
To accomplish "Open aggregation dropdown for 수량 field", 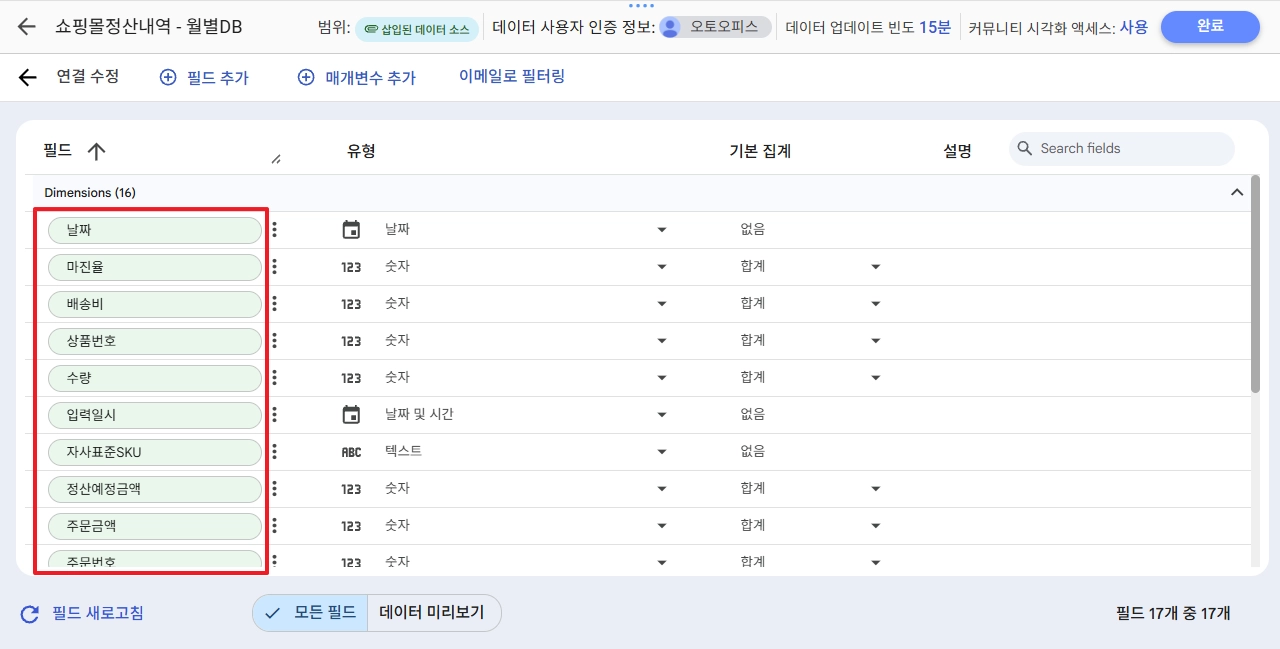I will click(876, 378).
